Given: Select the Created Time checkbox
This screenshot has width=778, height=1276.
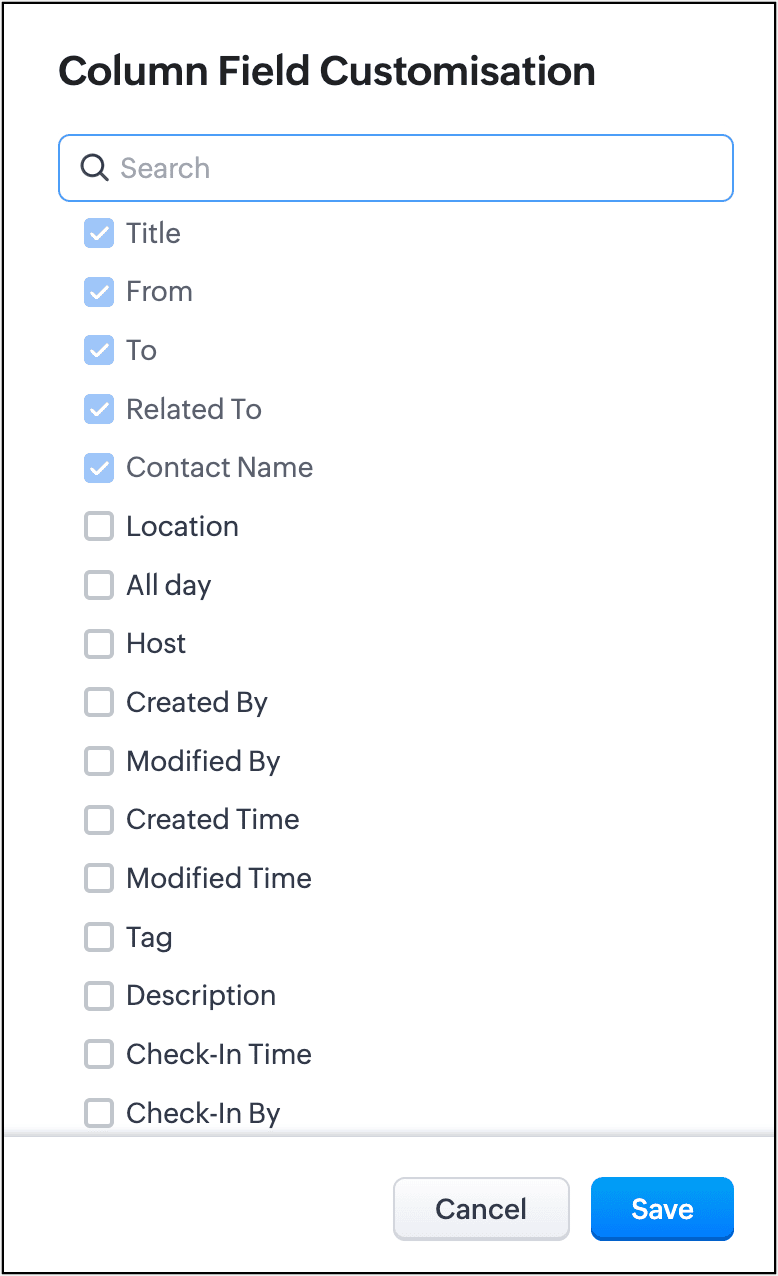Looking at the screenshot, I should [99, 820].
